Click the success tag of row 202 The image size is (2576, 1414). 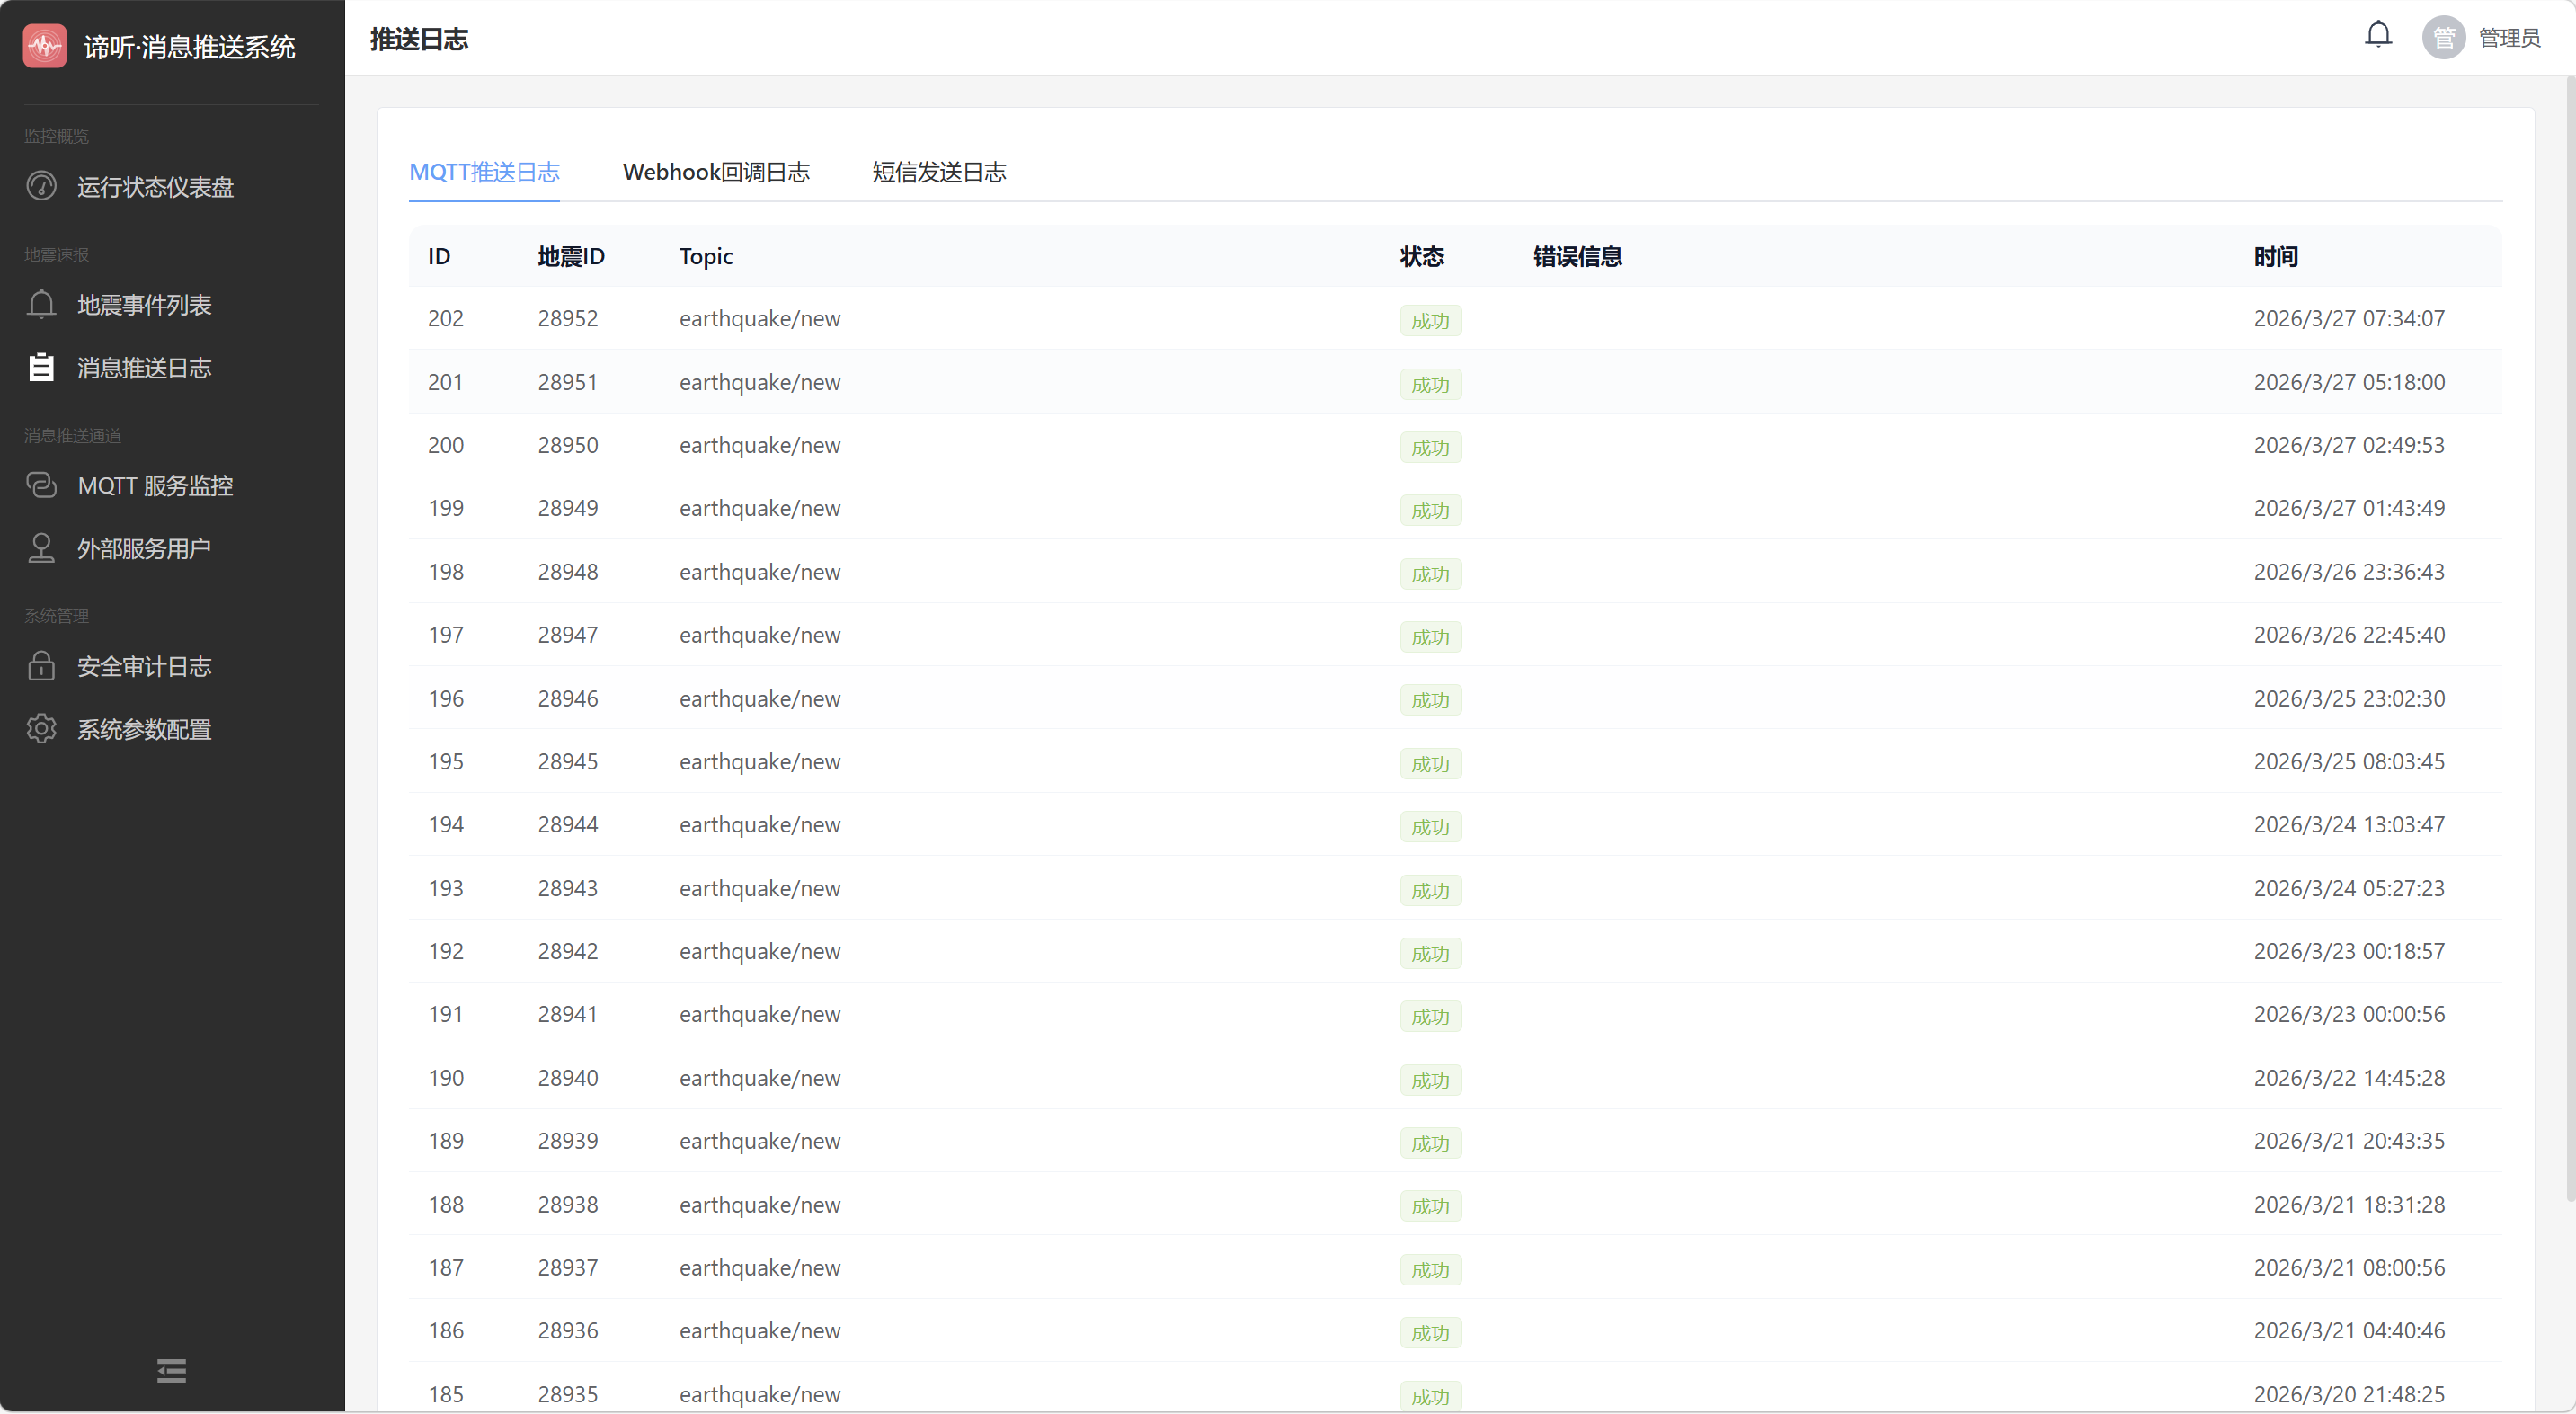click(1429, 321)
